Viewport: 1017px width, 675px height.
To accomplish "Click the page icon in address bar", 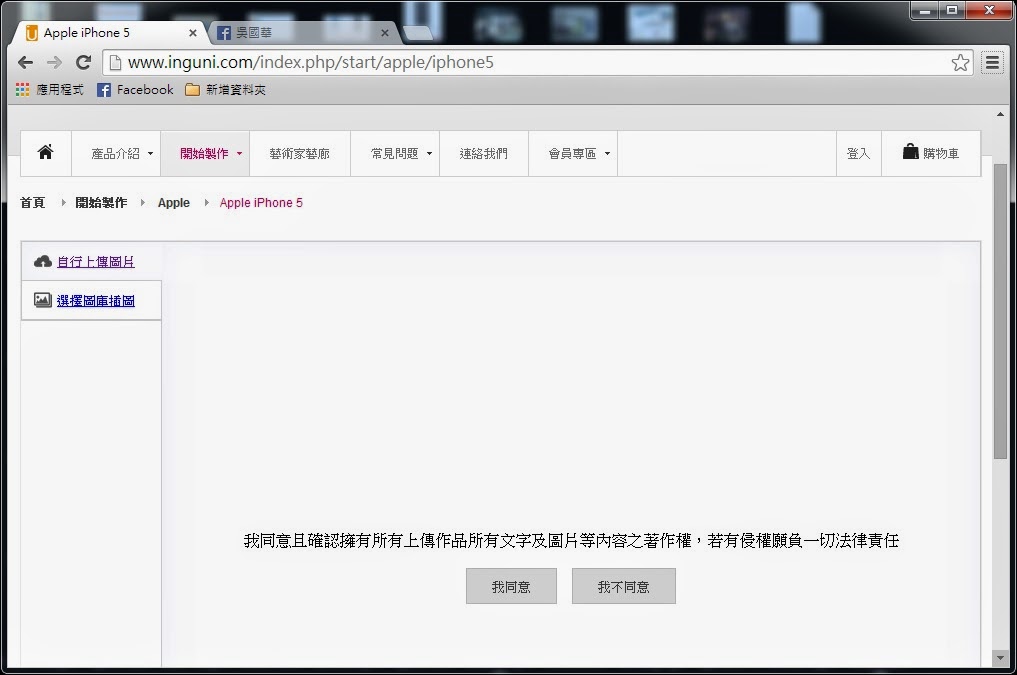I will (115, 62).
